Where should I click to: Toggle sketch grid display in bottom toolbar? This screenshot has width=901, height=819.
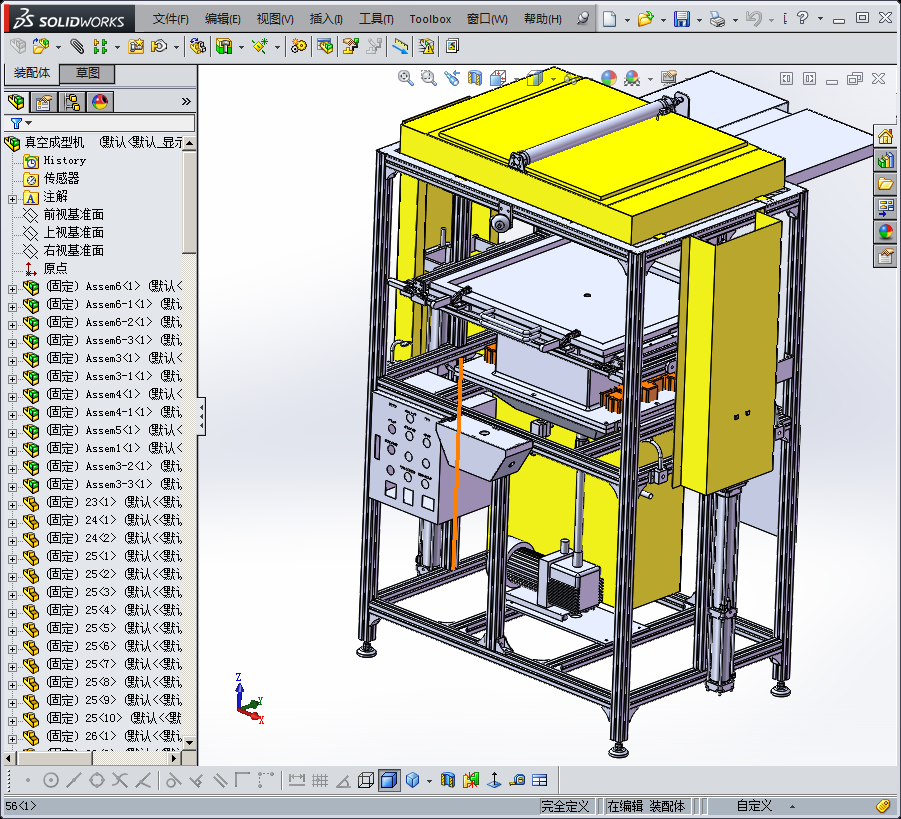(x=320, y=780)
